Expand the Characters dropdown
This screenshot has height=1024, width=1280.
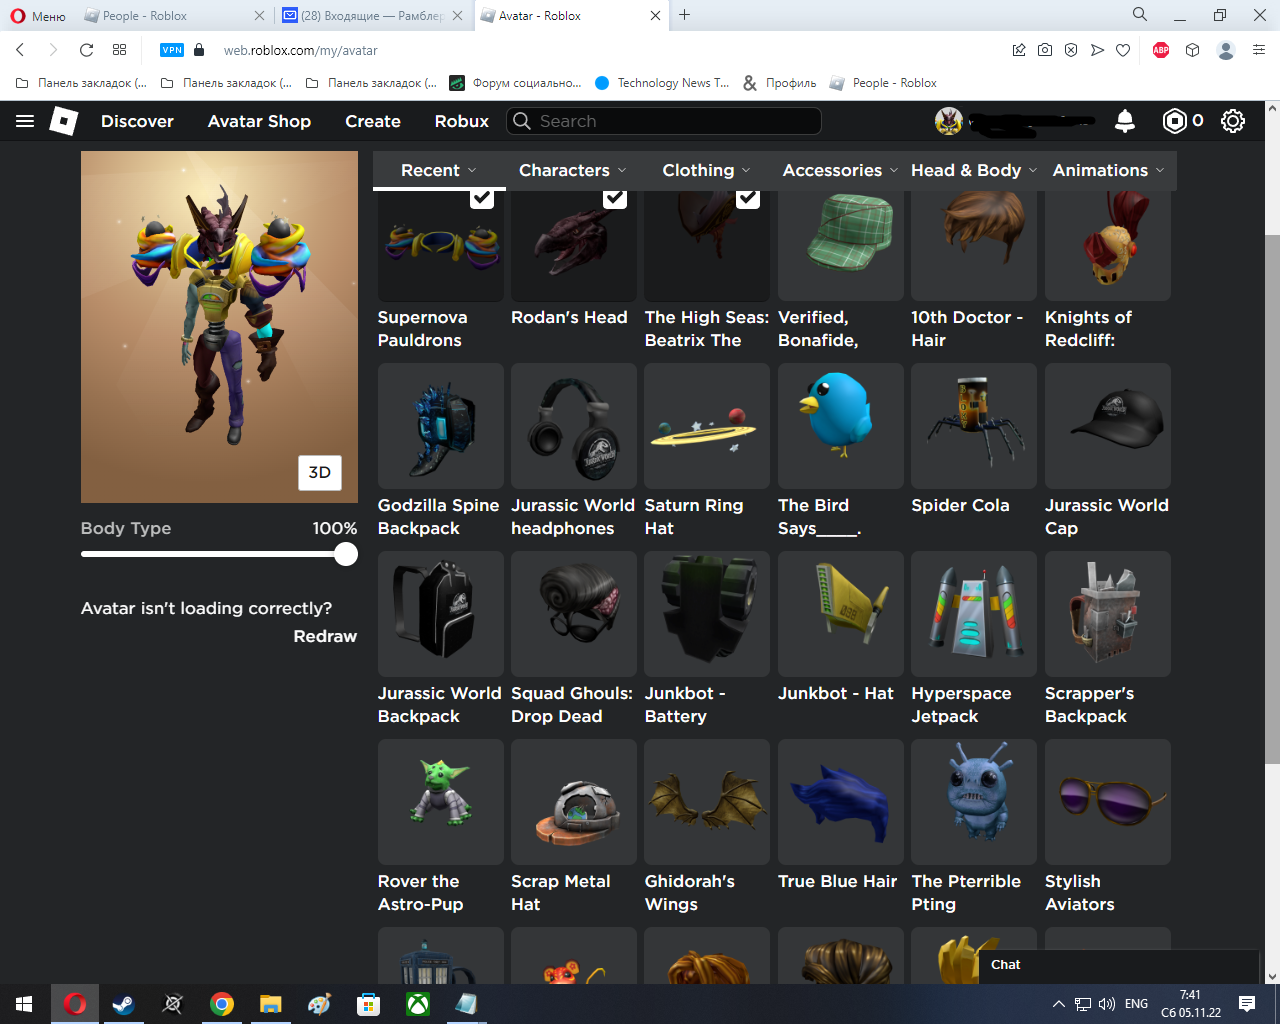pos(572,170)
